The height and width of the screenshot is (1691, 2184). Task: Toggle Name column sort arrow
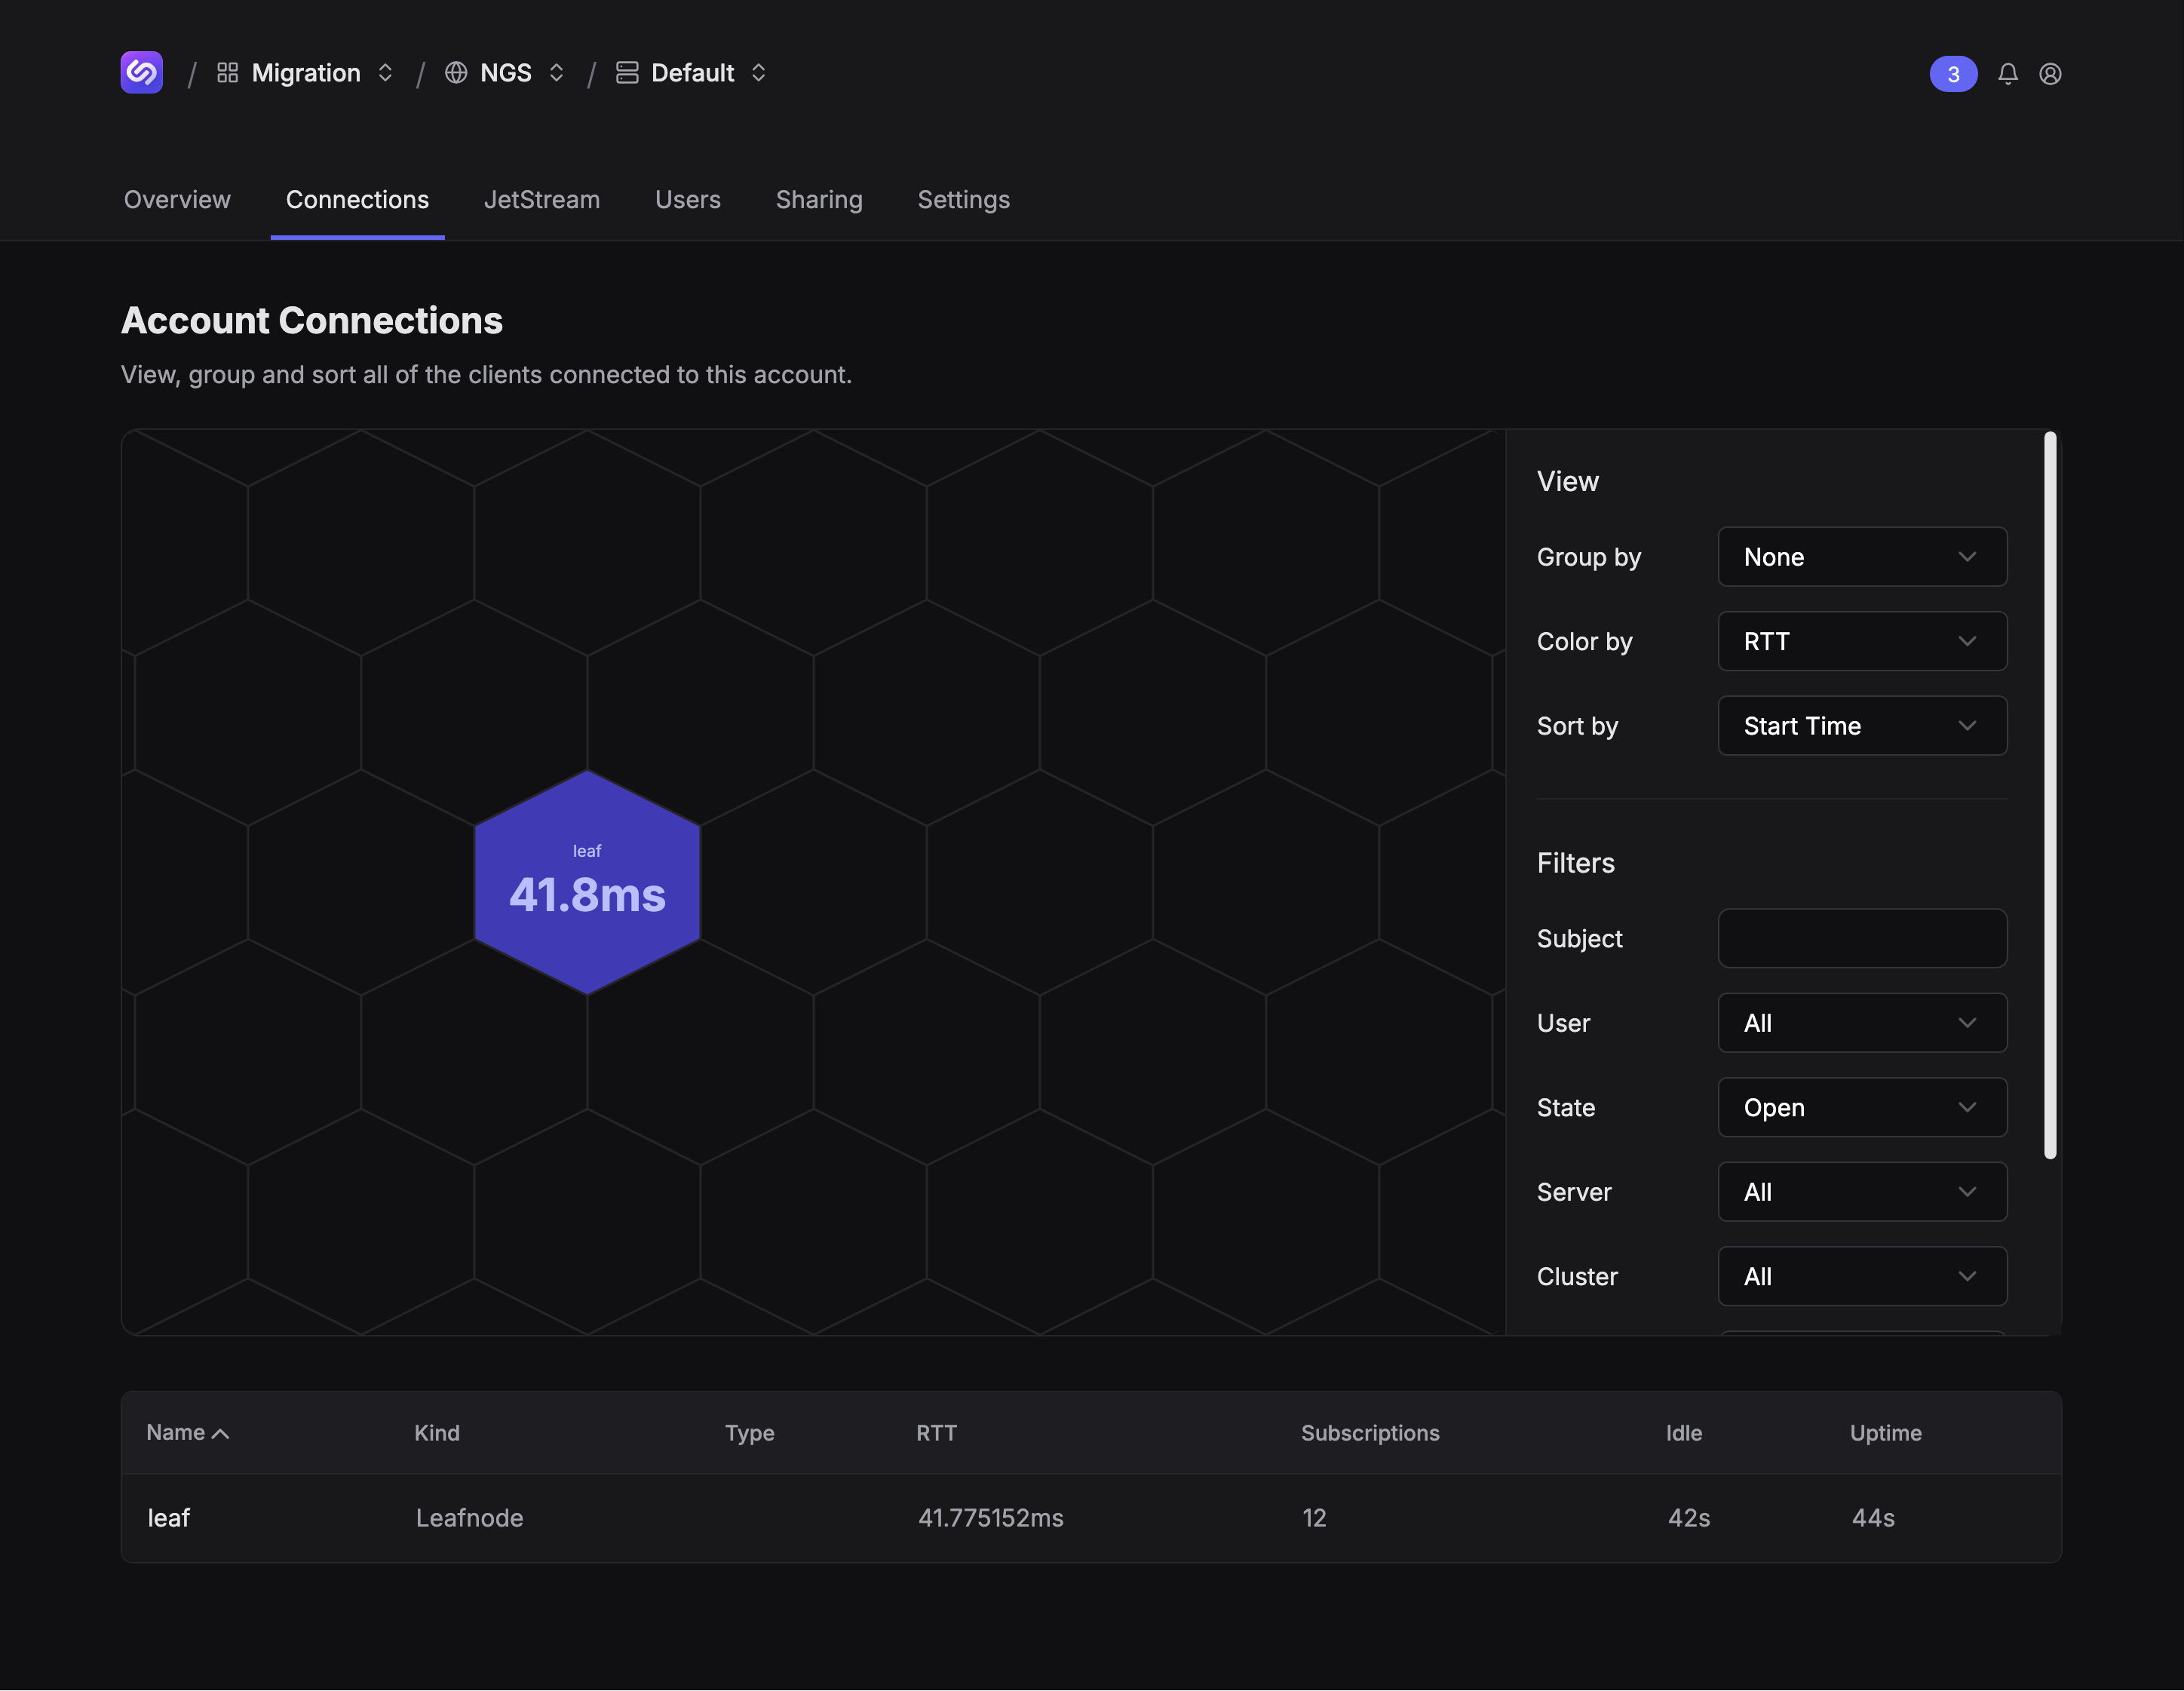point(221,1434)
